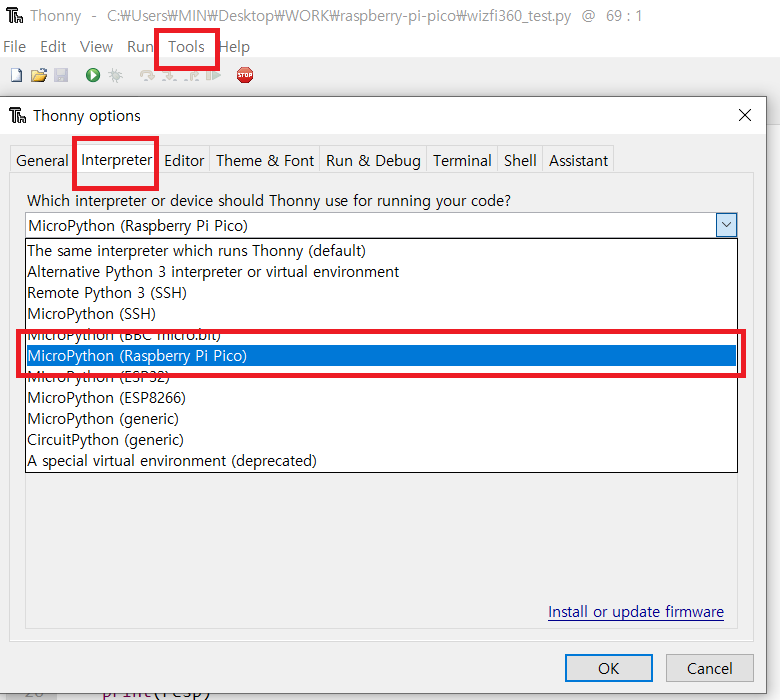The height and width of the screenshot is (700, 780).
Task: Open the Run menu
Action: pyautogui.click(x=140, y=47)
